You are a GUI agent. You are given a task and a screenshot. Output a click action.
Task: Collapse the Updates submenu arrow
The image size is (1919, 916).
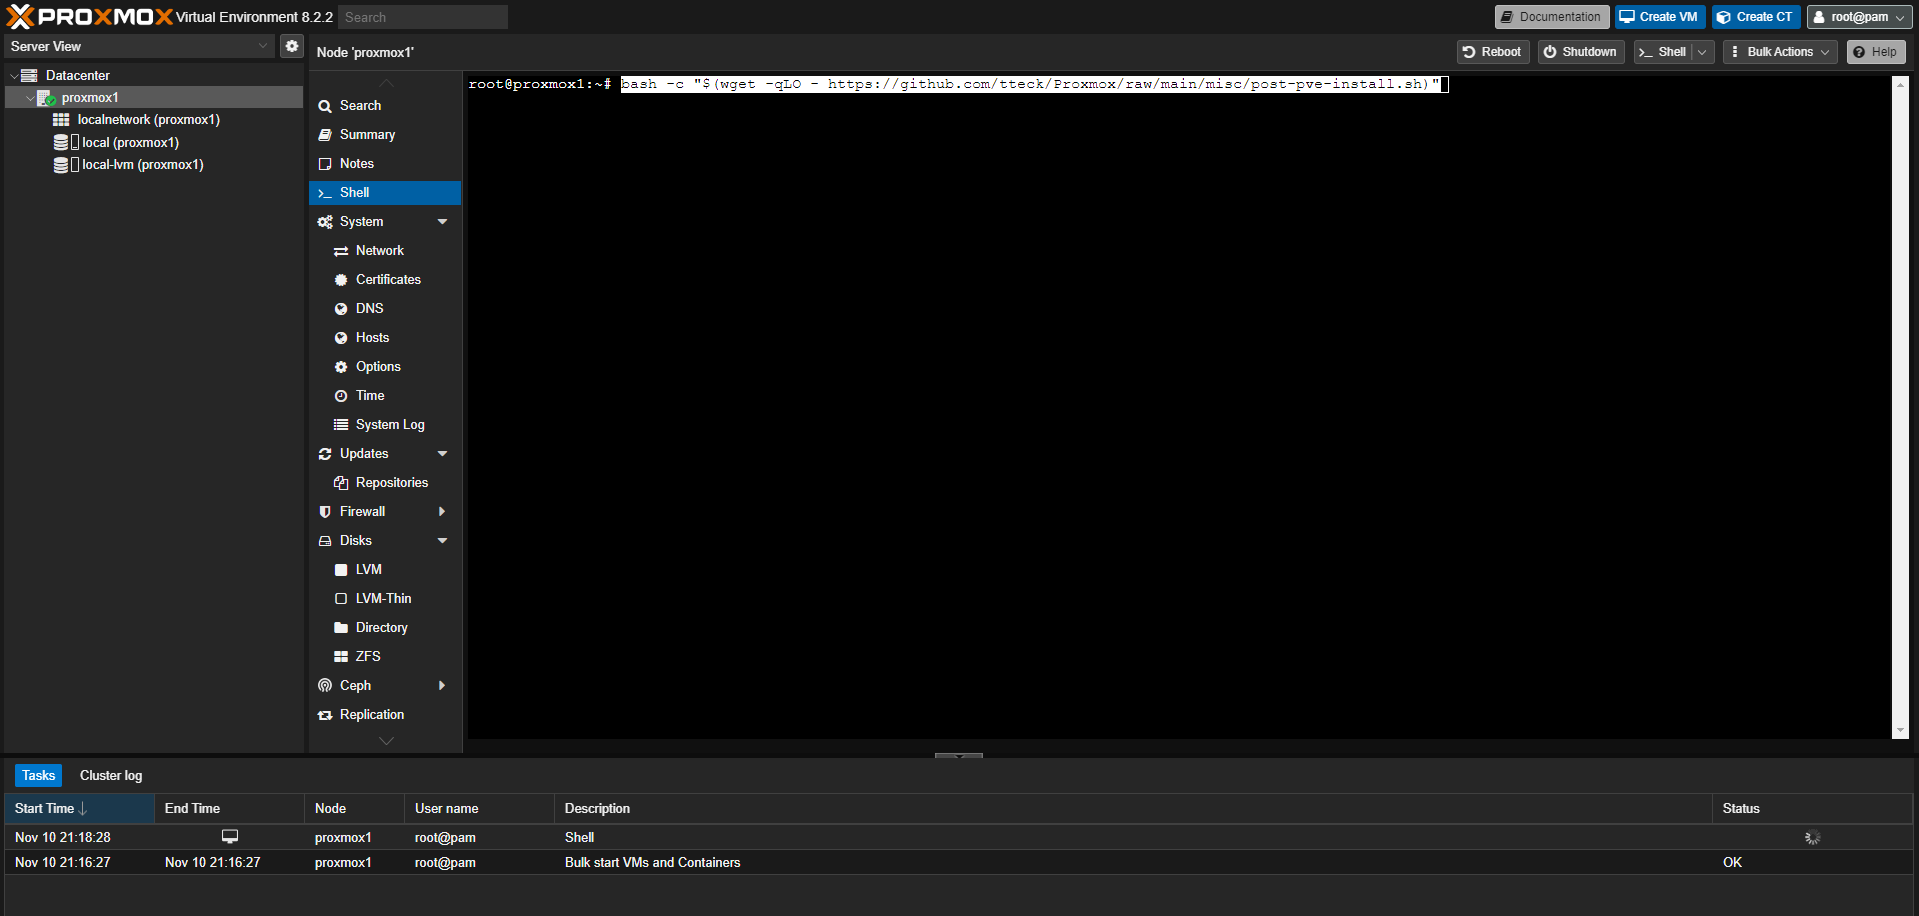pos(442,453)
